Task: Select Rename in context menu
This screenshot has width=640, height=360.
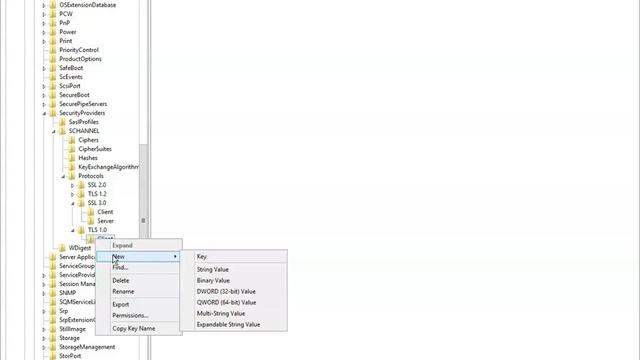Action: coord(139,291)
